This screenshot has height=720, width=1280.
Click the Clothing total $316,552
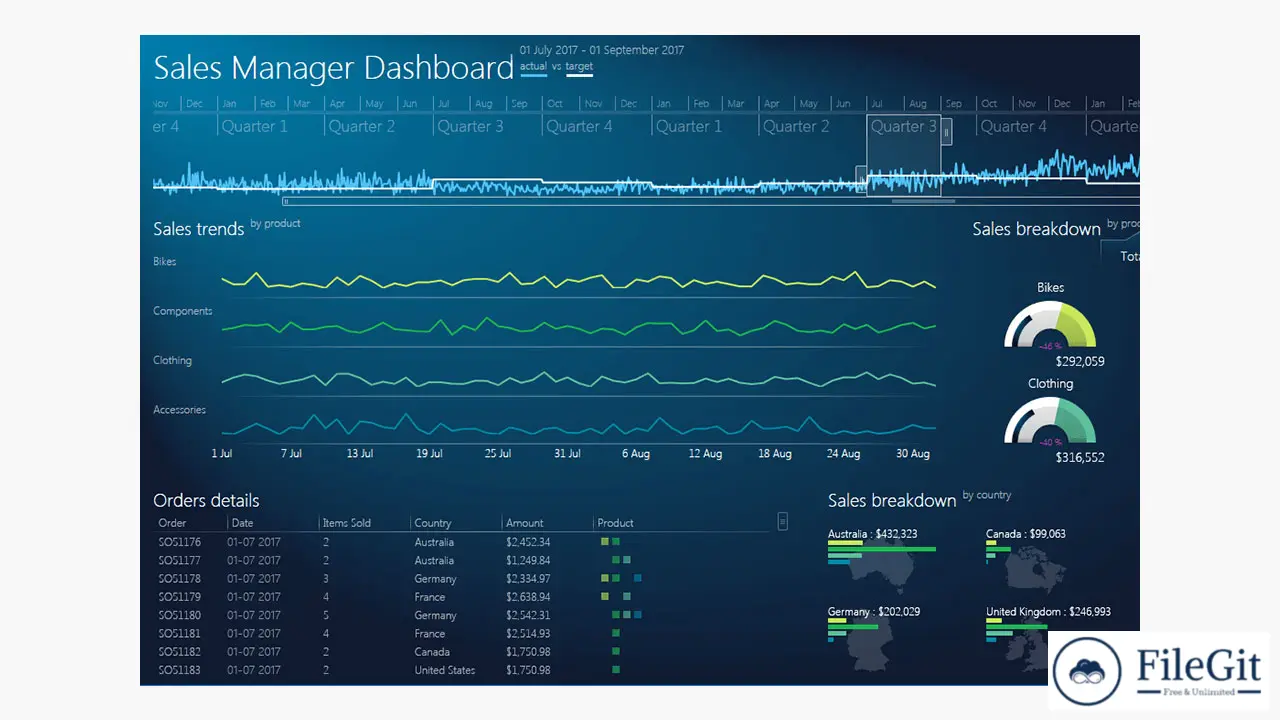pos(1080,457)
